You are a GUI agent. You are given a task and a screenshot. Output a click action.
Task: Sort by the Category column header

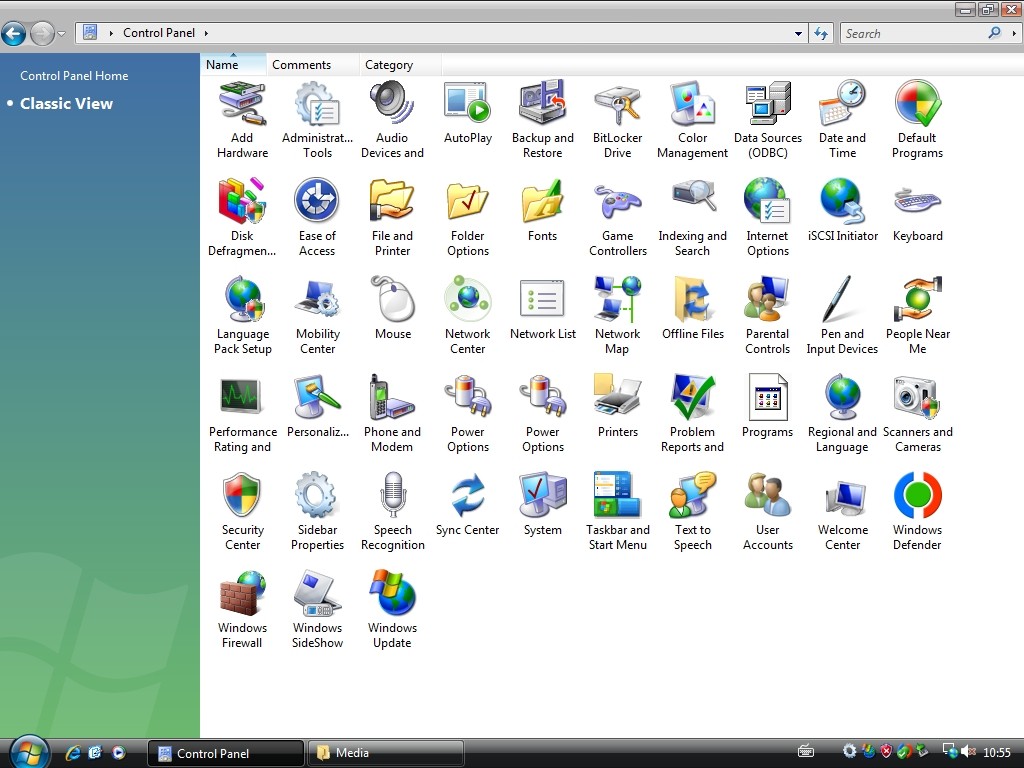click(x=400, y=65)
